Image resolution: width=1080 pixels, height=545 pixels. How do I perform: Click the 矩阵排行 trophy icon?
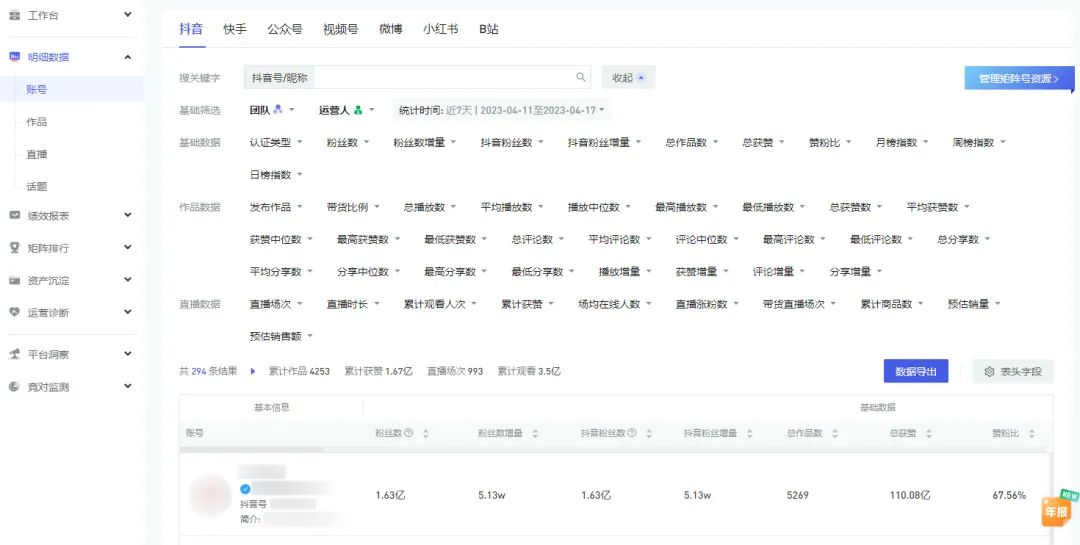[x=14, y=248]
